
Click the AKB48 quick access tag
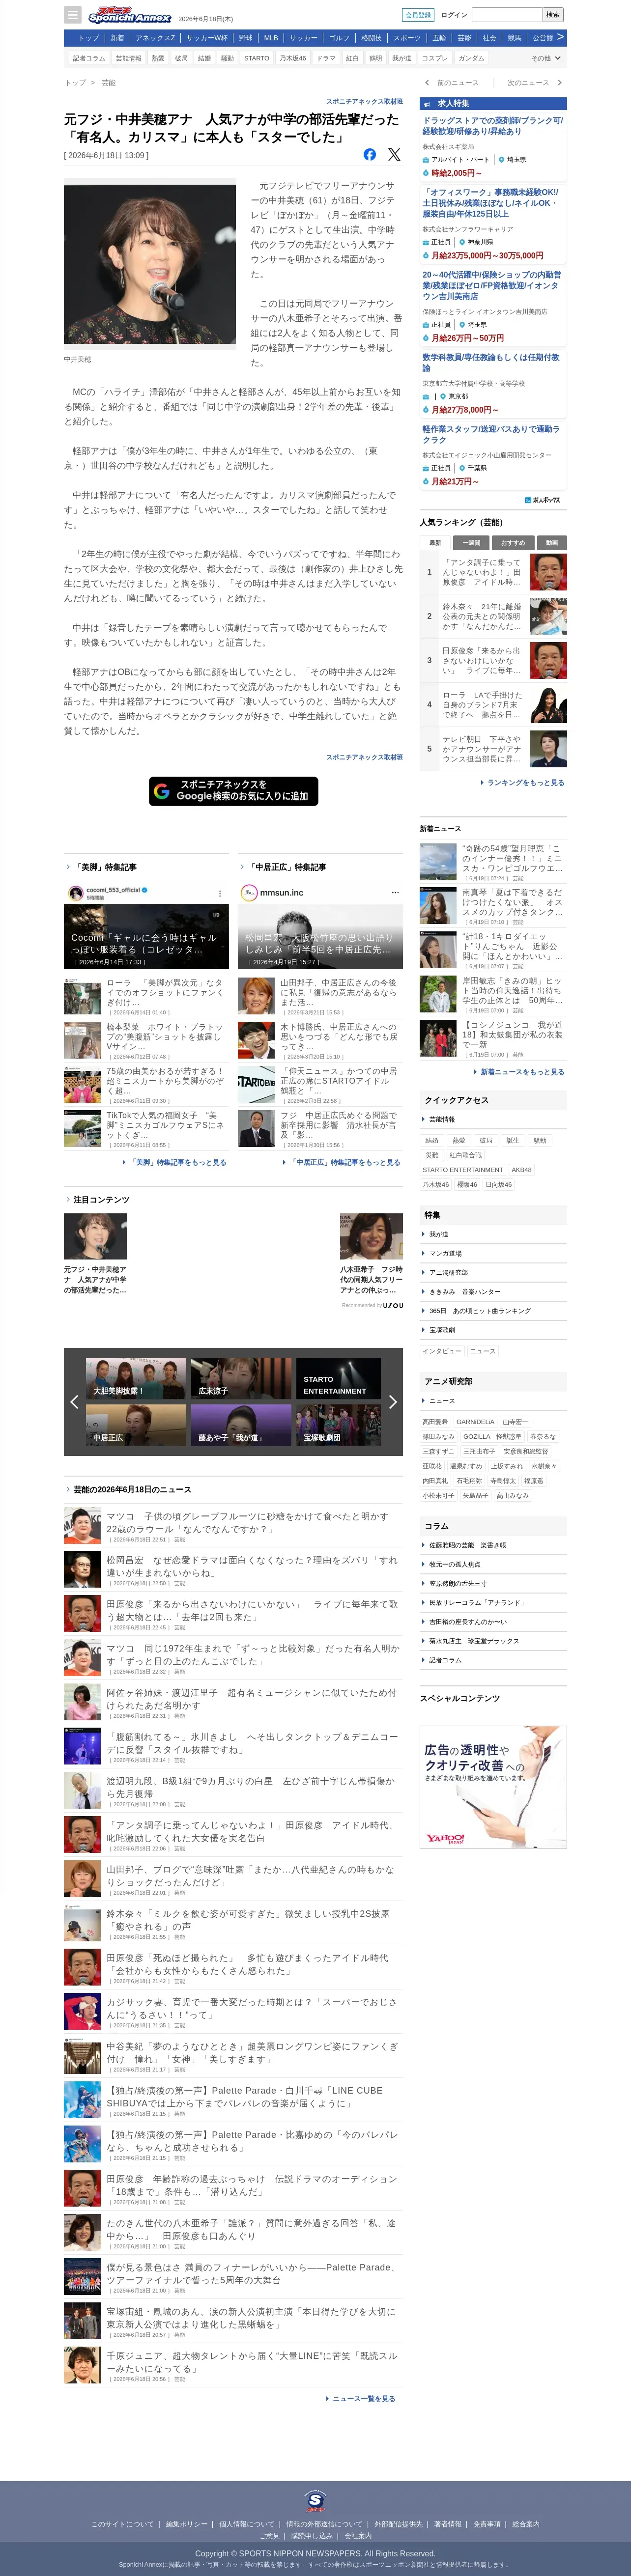[522, 1169]
